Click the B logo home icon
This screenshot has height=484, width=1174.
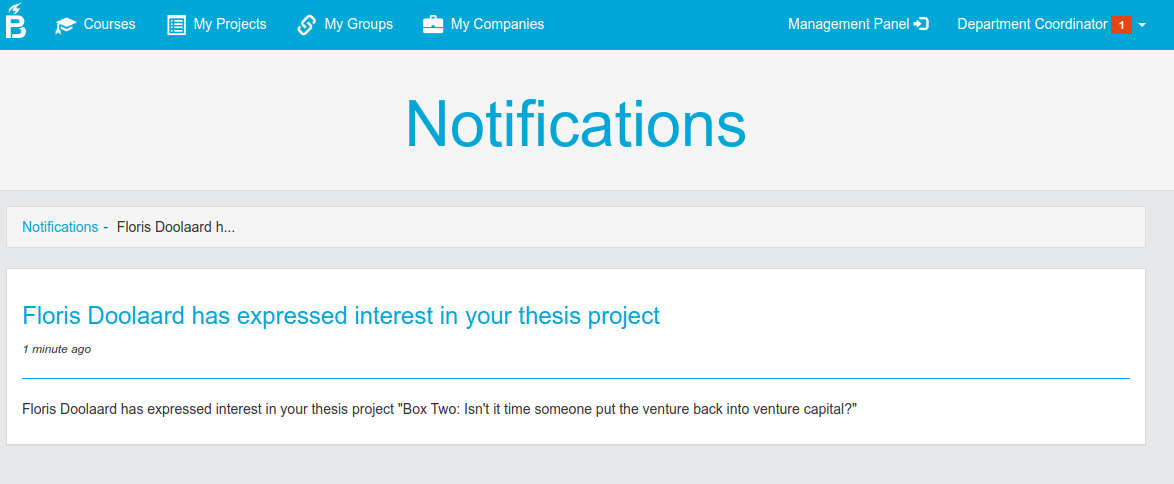[x=16, y=21]
